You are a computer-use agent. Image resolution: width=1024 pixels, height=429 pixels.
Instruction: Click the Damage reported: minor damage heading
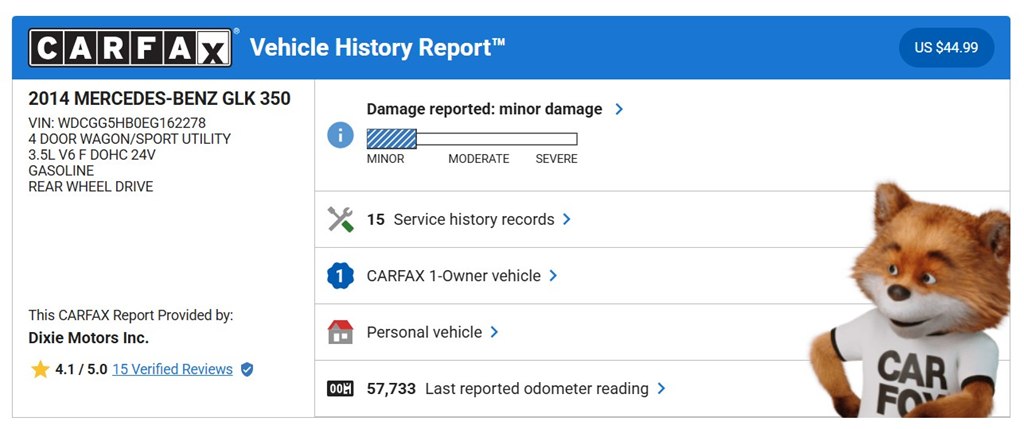click(x=484, y=109)
